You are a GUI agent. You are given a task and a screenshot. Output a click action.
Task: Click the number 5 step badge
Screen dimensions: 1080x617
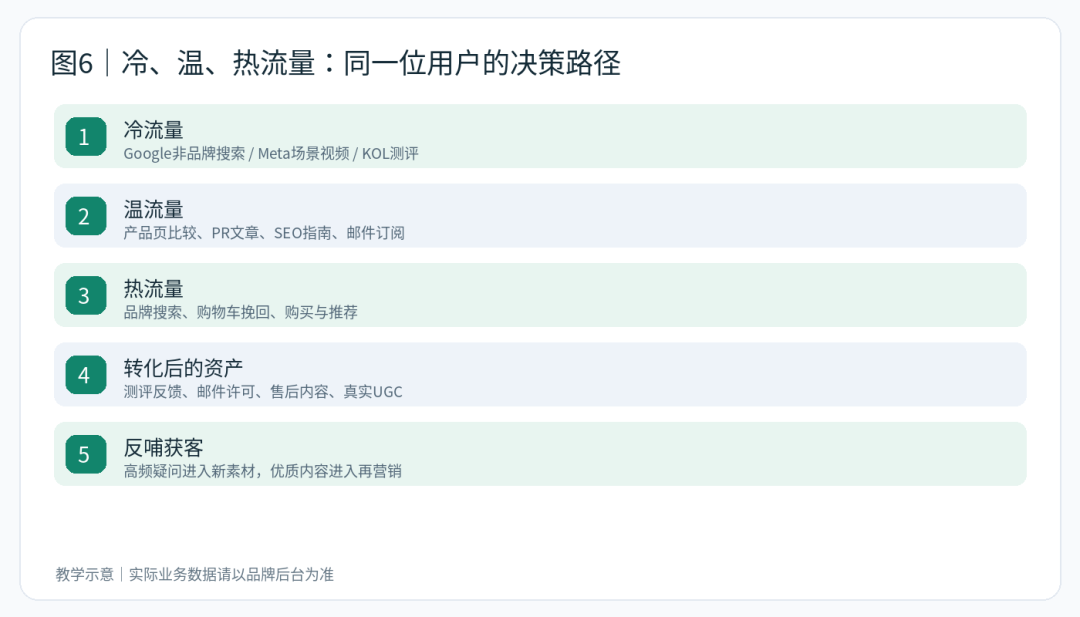tap(86, 454)
